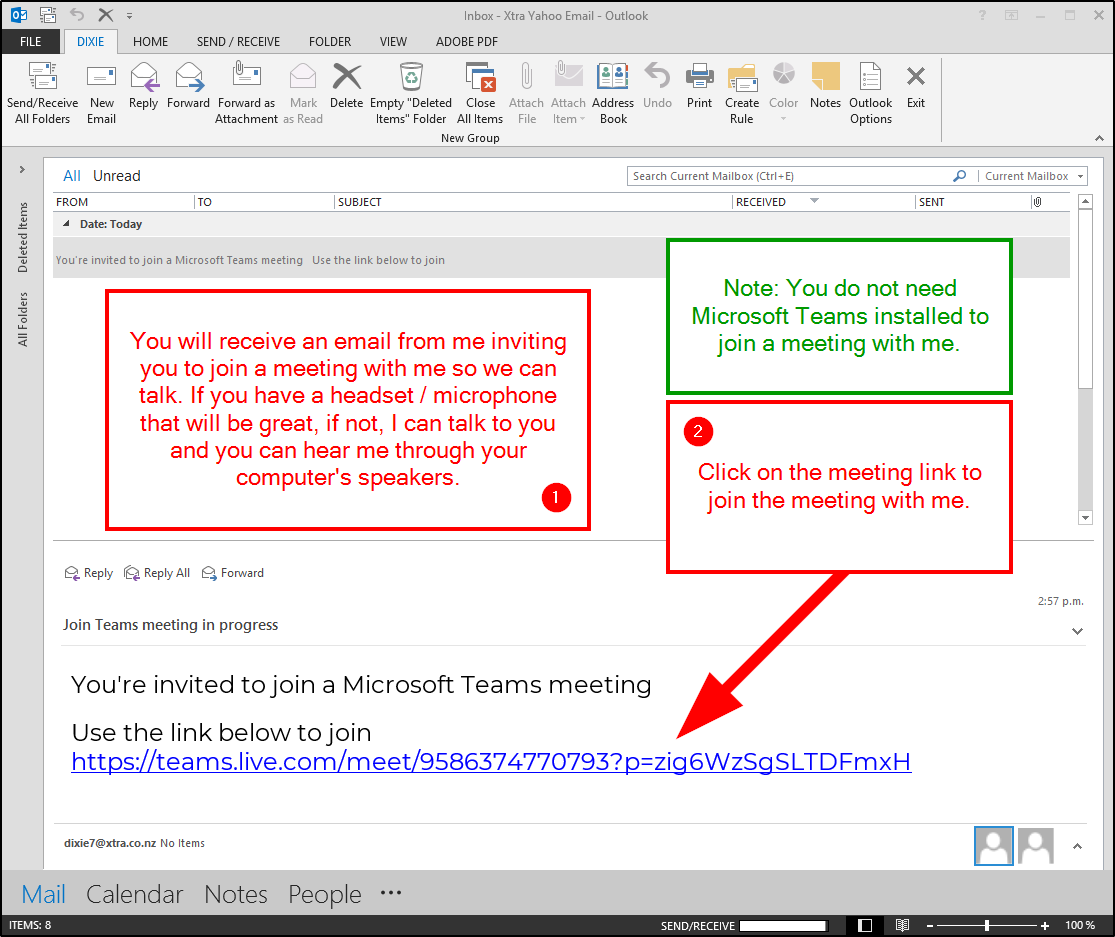1115x937 pixels.
Task: Click Forward in the reading pane
Action: 233,573
